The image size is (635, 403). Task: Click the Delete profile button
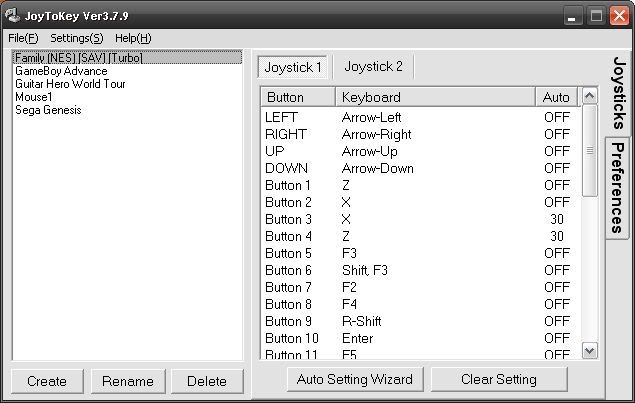coord(207,381)
